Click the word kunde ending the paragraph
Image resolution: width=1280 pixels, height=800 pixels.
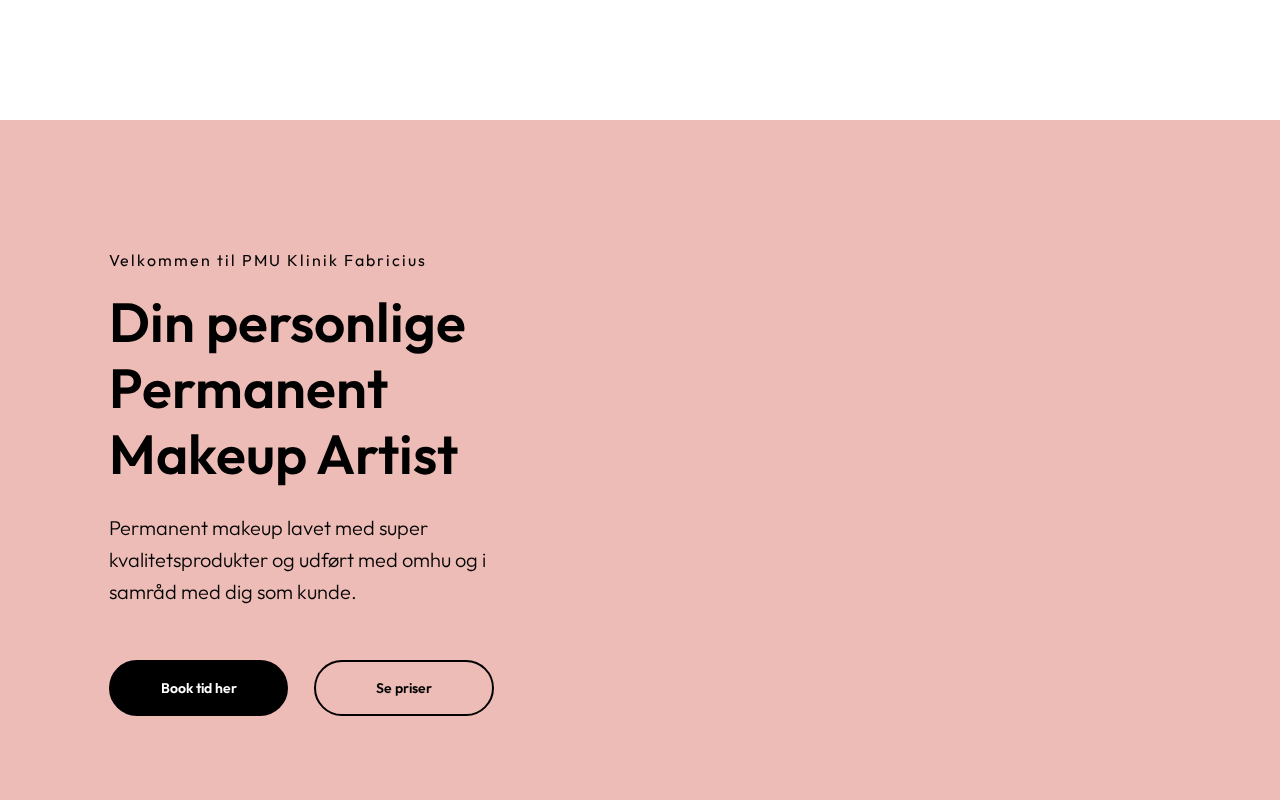(326, 592)
